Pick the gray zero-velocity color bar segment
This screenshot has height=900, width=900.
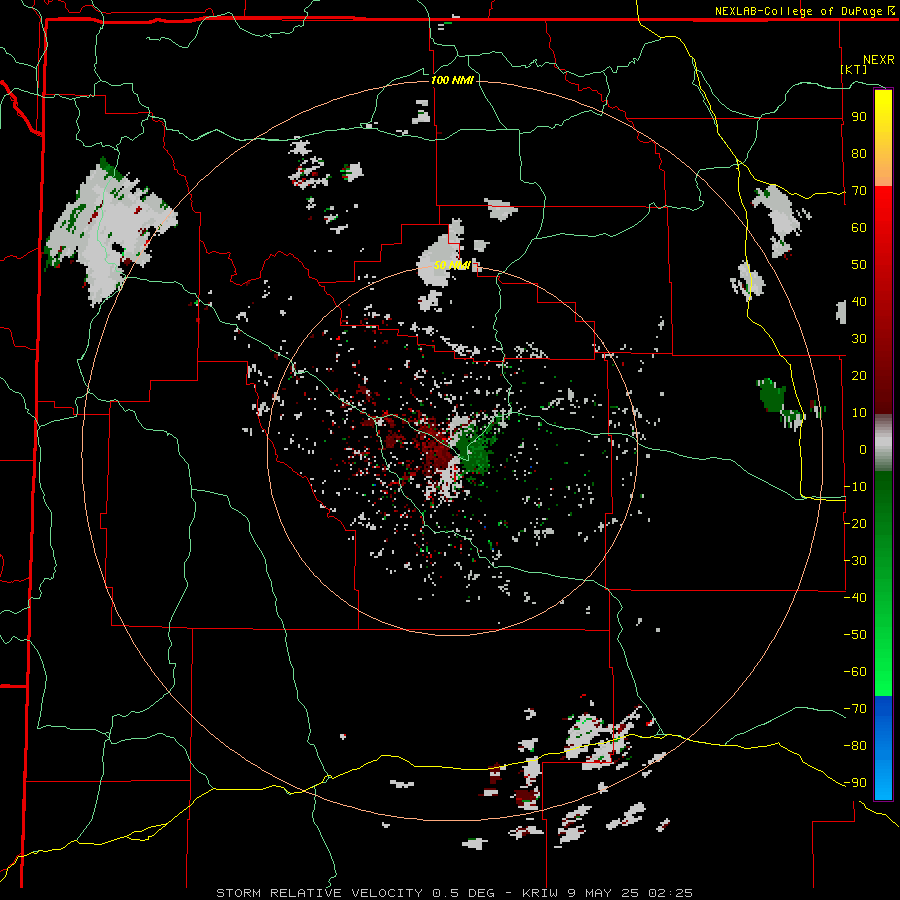click(x=883, y=443)
